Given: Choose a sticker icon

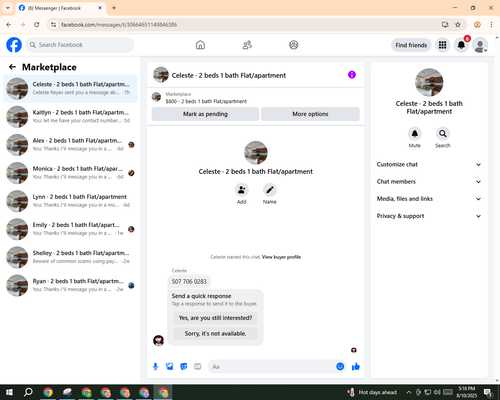Looking at the screenshot, I should 184,367.
